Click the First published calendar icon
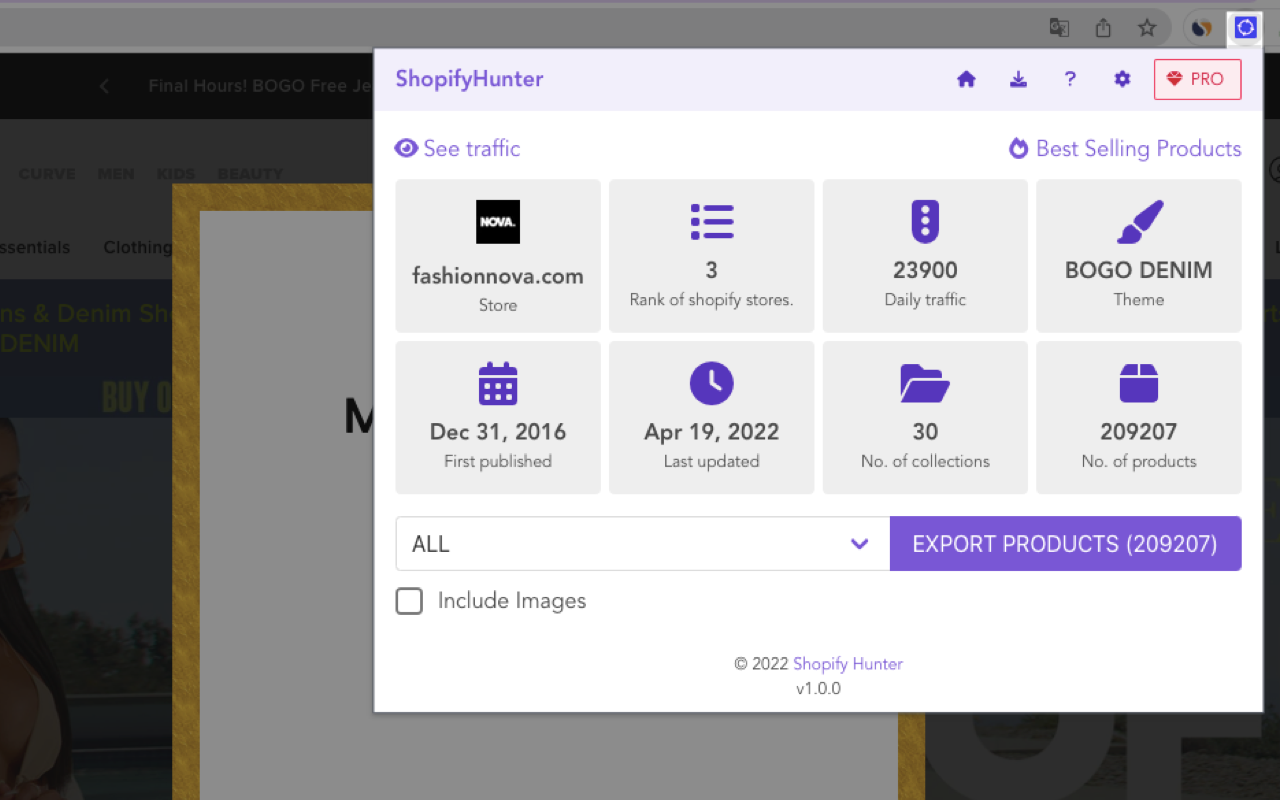Screen dimensions: 1280x800 [498, 384]
